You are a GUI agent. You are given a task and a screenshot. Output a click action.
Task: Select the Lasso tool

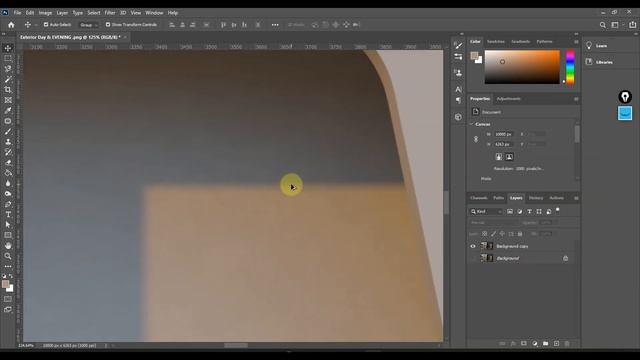click(x=8, y=69)
